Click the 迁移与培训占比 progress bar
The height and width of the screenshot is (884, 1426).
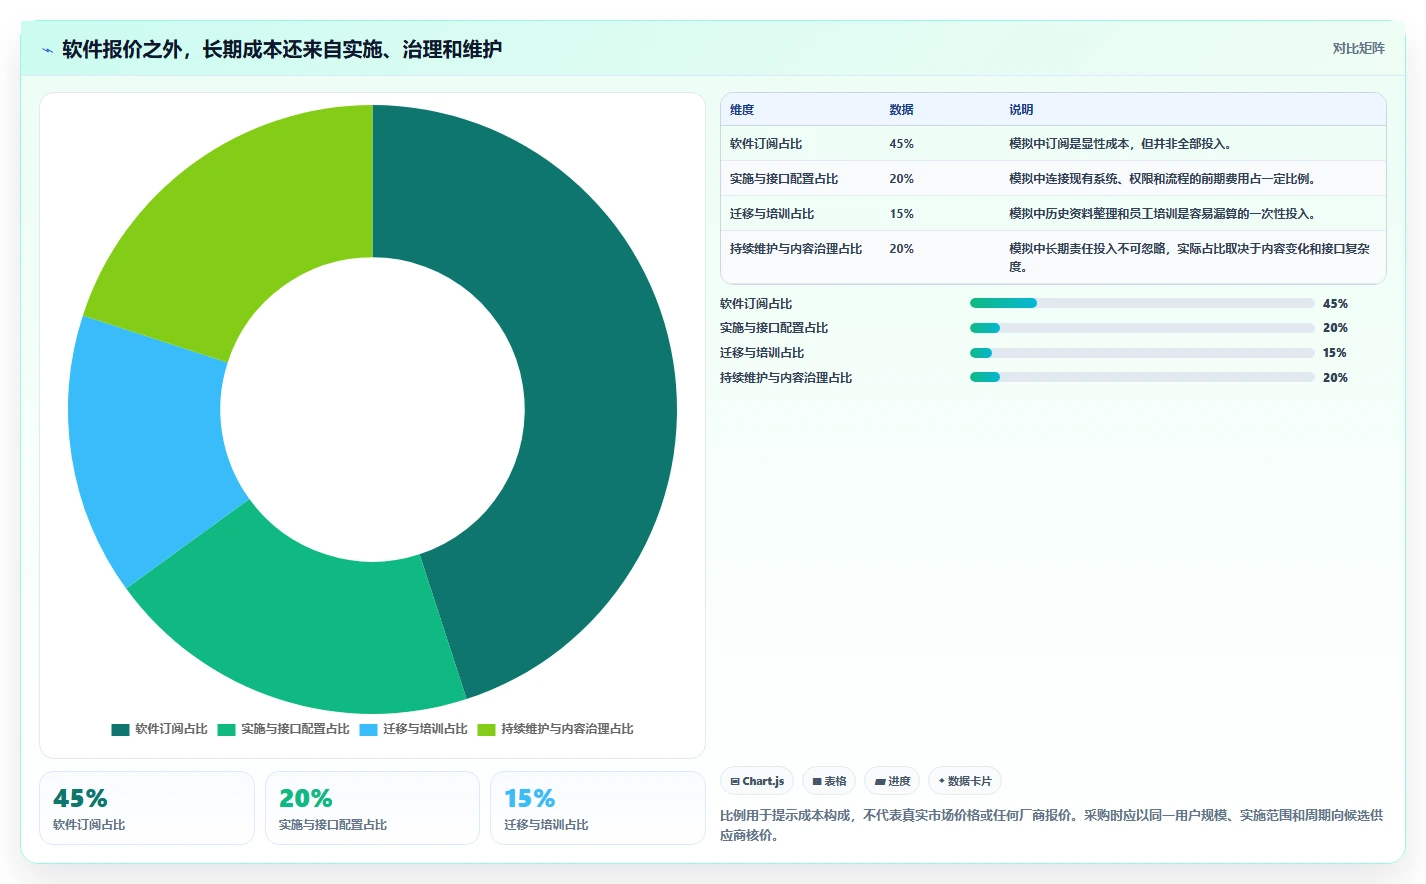tap(1142, 353)
